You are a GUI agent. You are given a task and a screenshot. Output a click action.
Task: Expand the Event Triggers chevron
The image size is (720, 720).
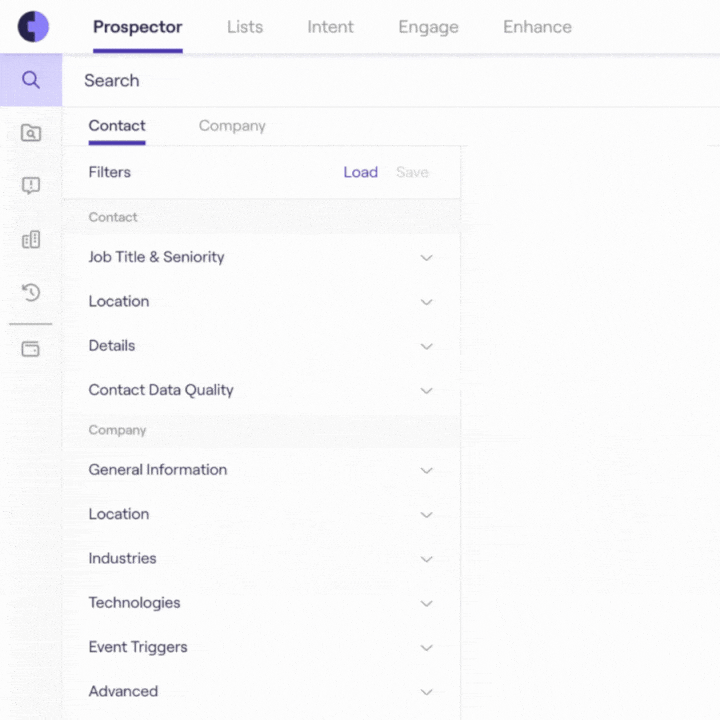[x=427, y=648]
